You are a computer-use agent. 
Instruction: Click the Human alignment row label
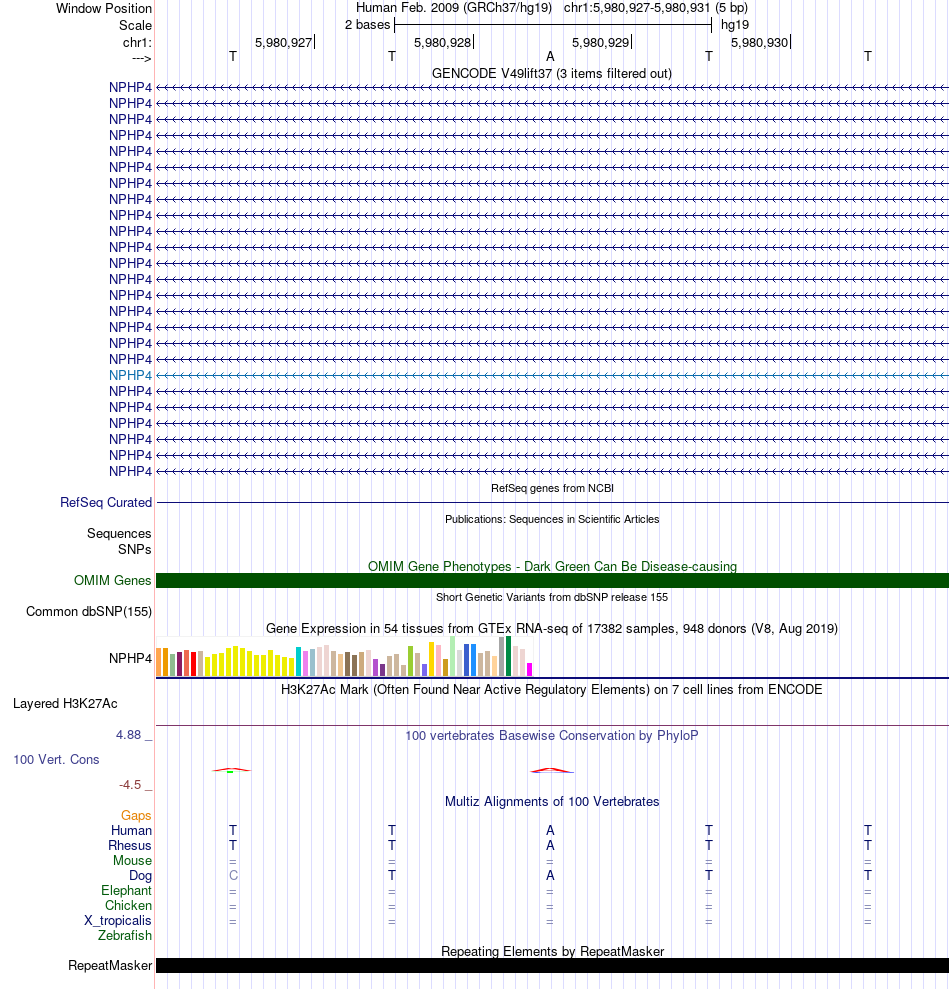pos(131,831)
